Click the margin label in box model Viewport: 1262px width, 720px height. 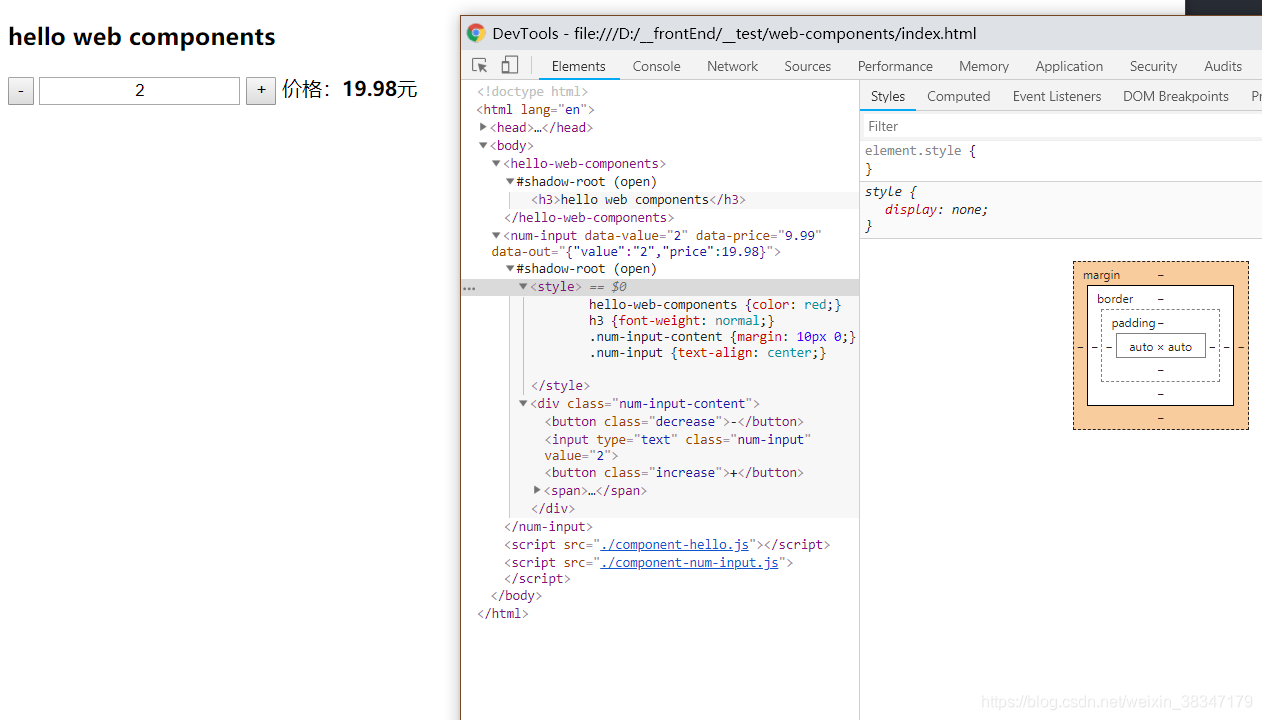point(1101,275)
